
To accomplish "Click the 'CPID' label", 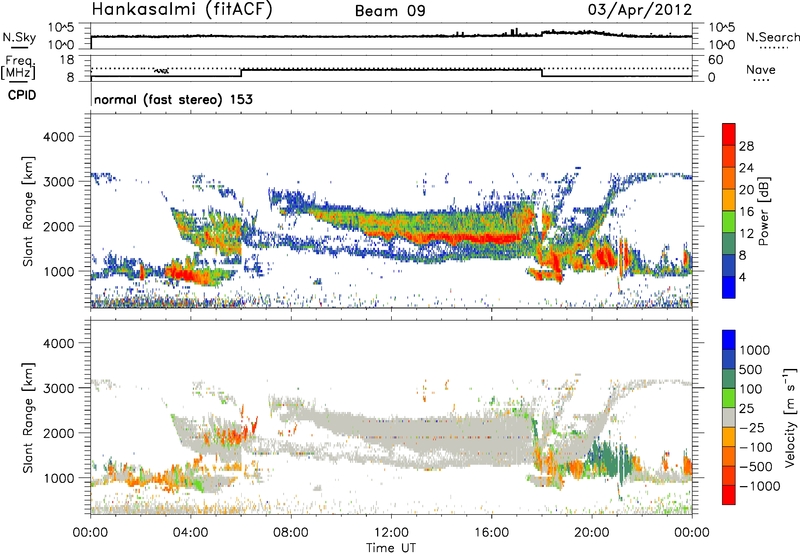I will coord(22,95).
